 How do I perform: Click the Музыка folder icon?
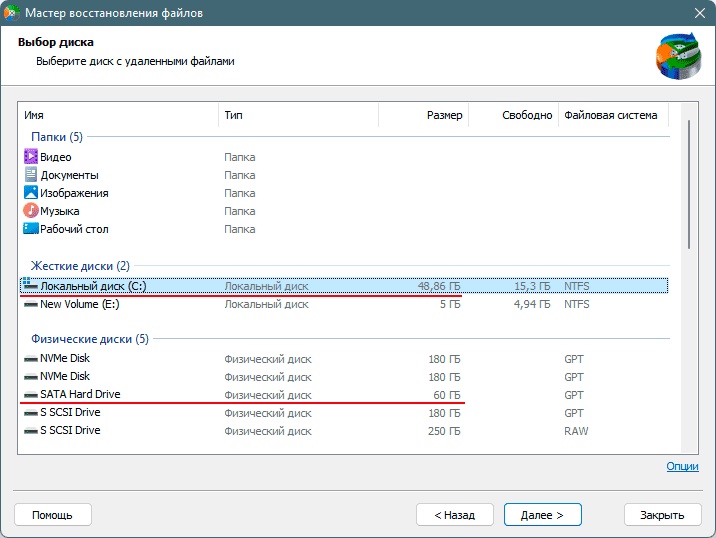click(x=31, y=211)
